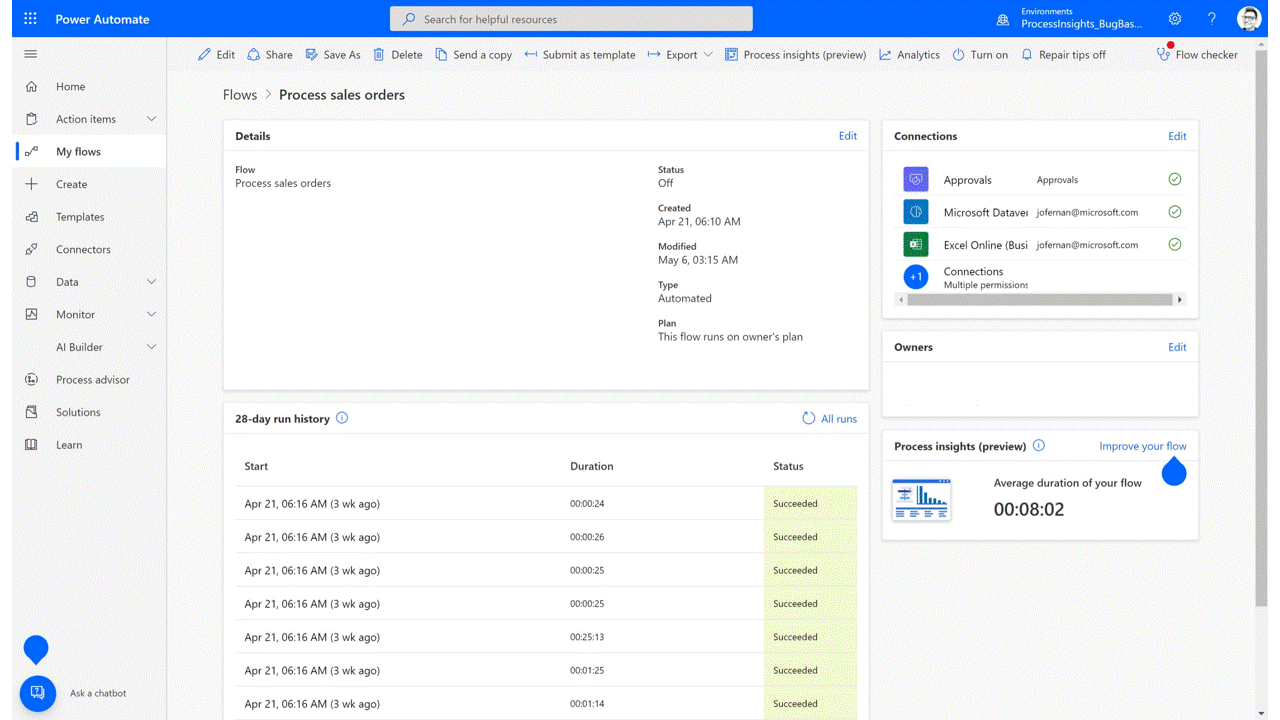Expand Action items in sidebar
The height and width of the screenshot is (720, 1280).
[151, 119]
